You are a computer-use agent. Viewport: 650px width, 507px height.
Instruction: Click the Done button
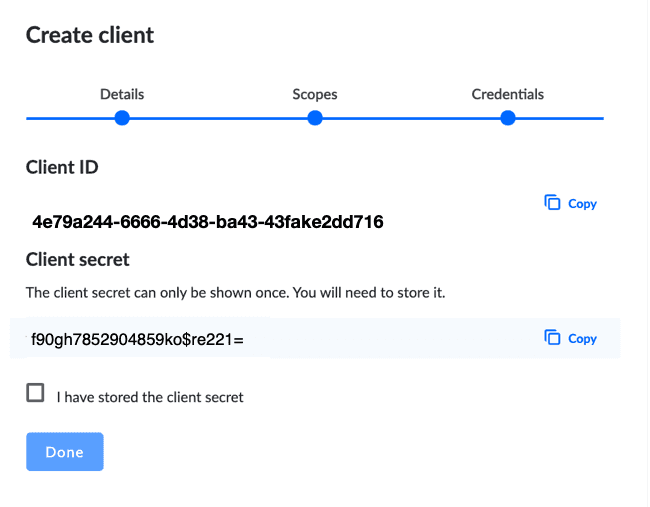[65, 451]
